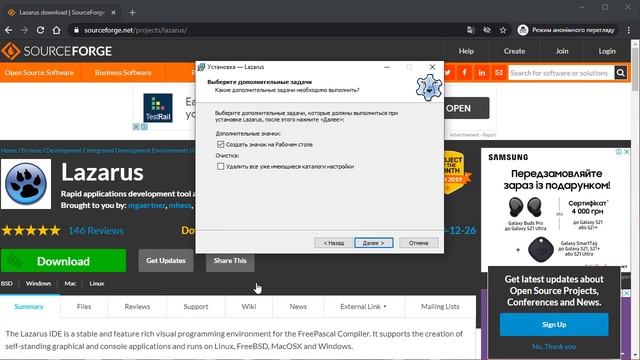Minimize the Lazarus installer window
The width and height of the screenshot is (640, 360).
click(x=387, y=67)
